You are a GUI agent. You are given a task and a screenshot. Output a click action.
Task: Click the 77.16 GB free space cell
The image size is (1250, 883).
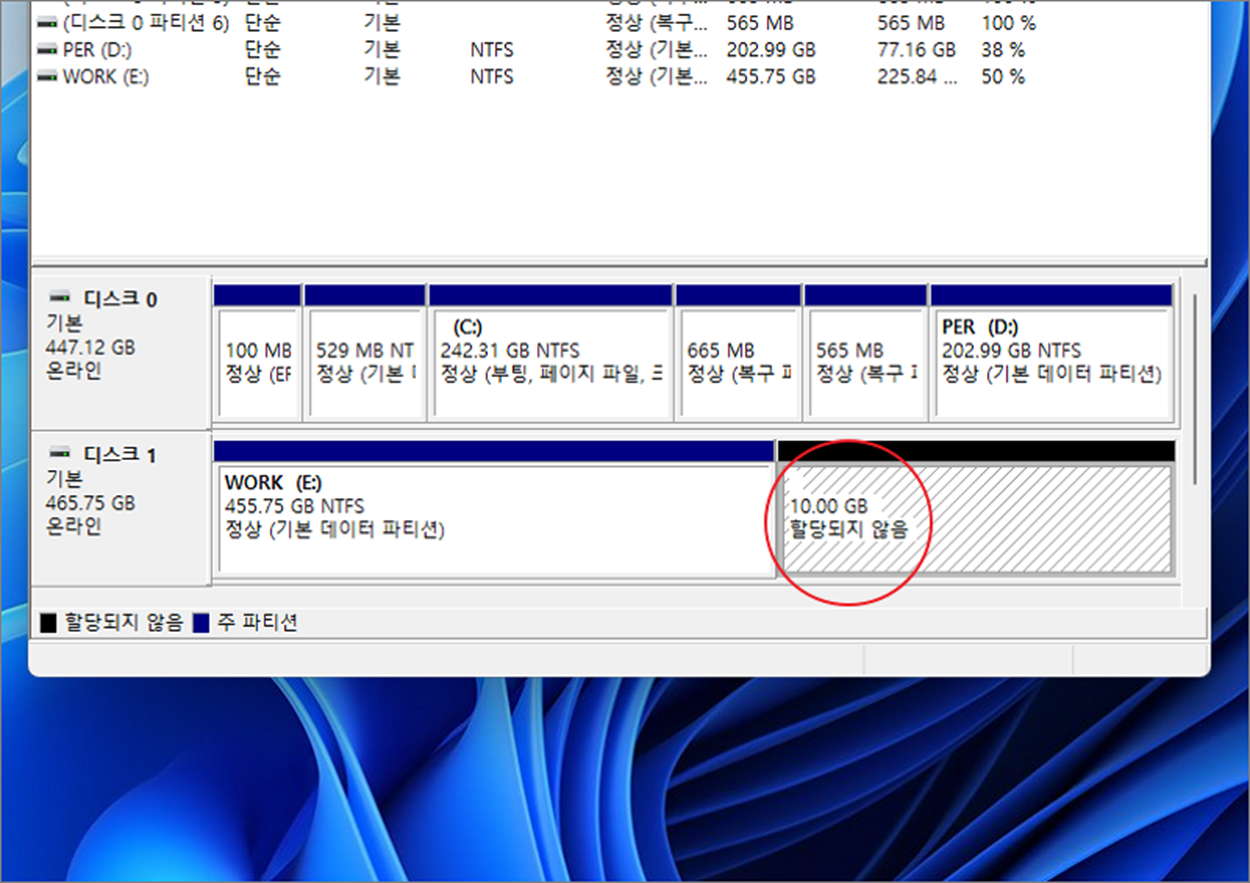click(916, 49)
